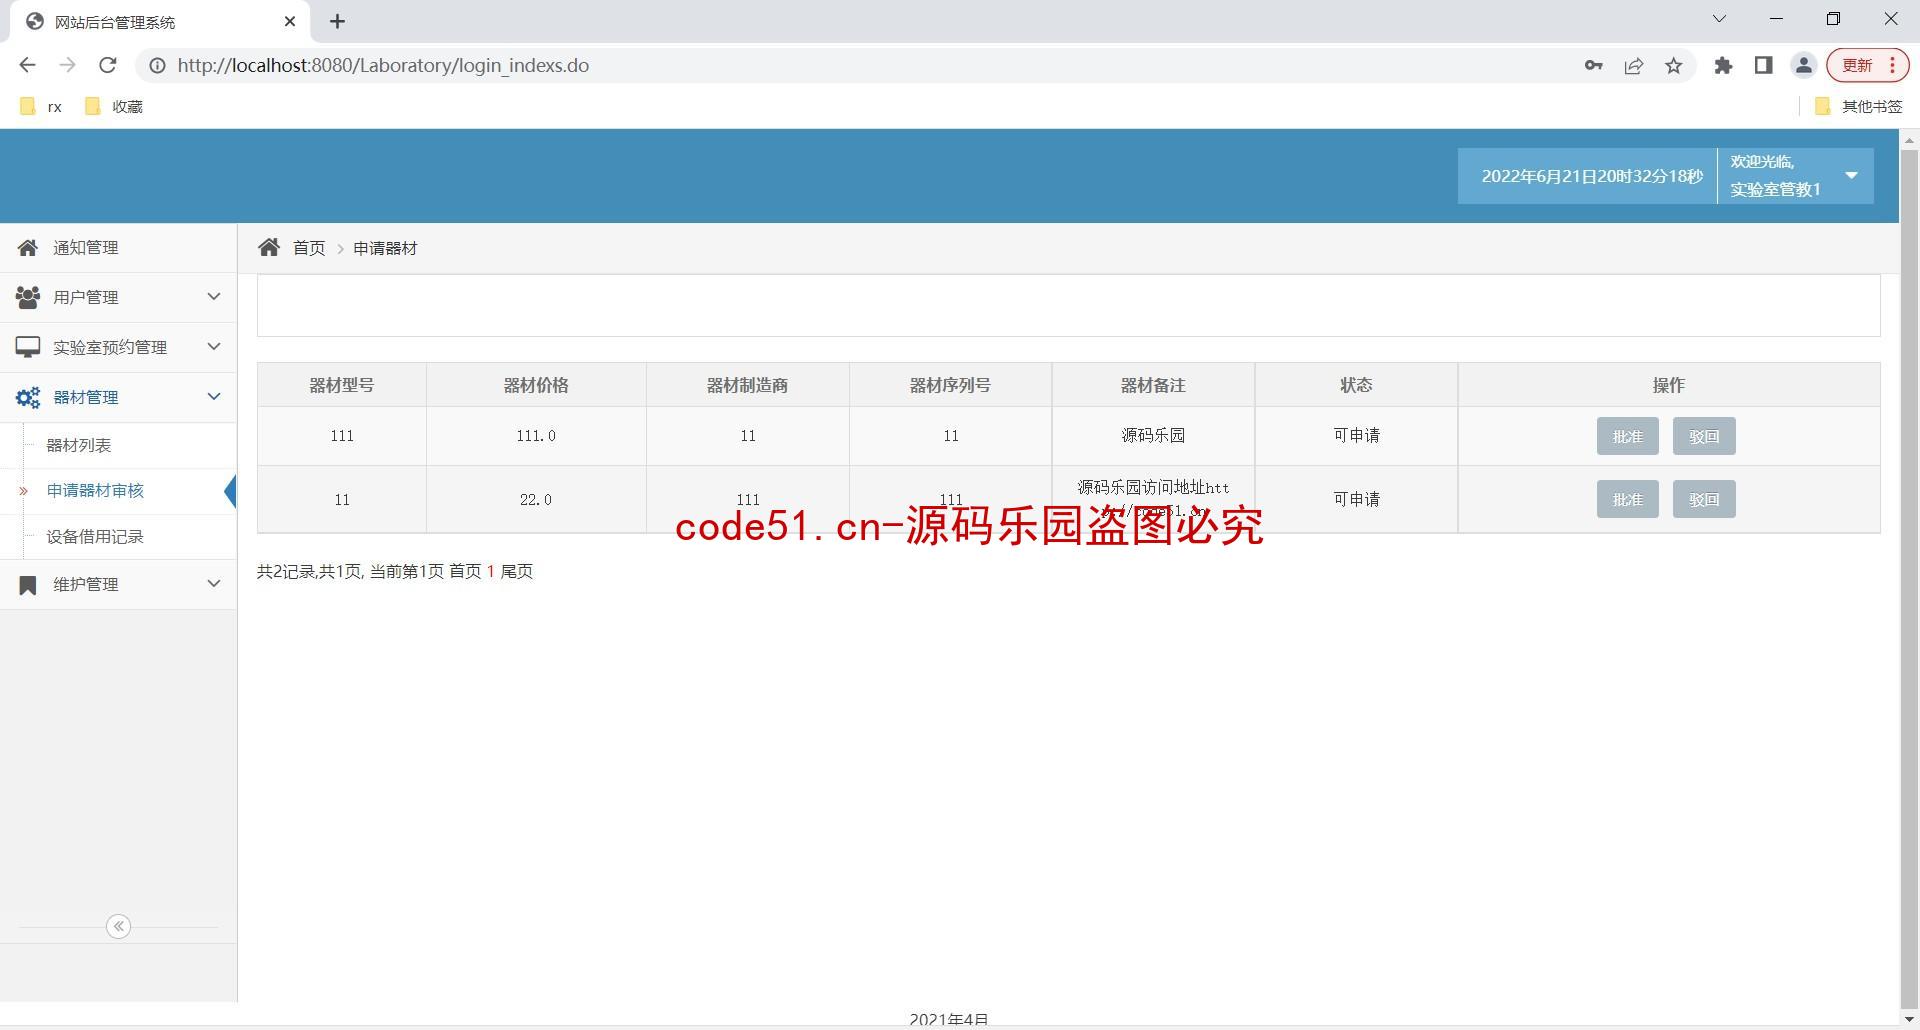Click the browser forward arrow
This screenshot has width=1920, height=1030.
pos(67,65)
